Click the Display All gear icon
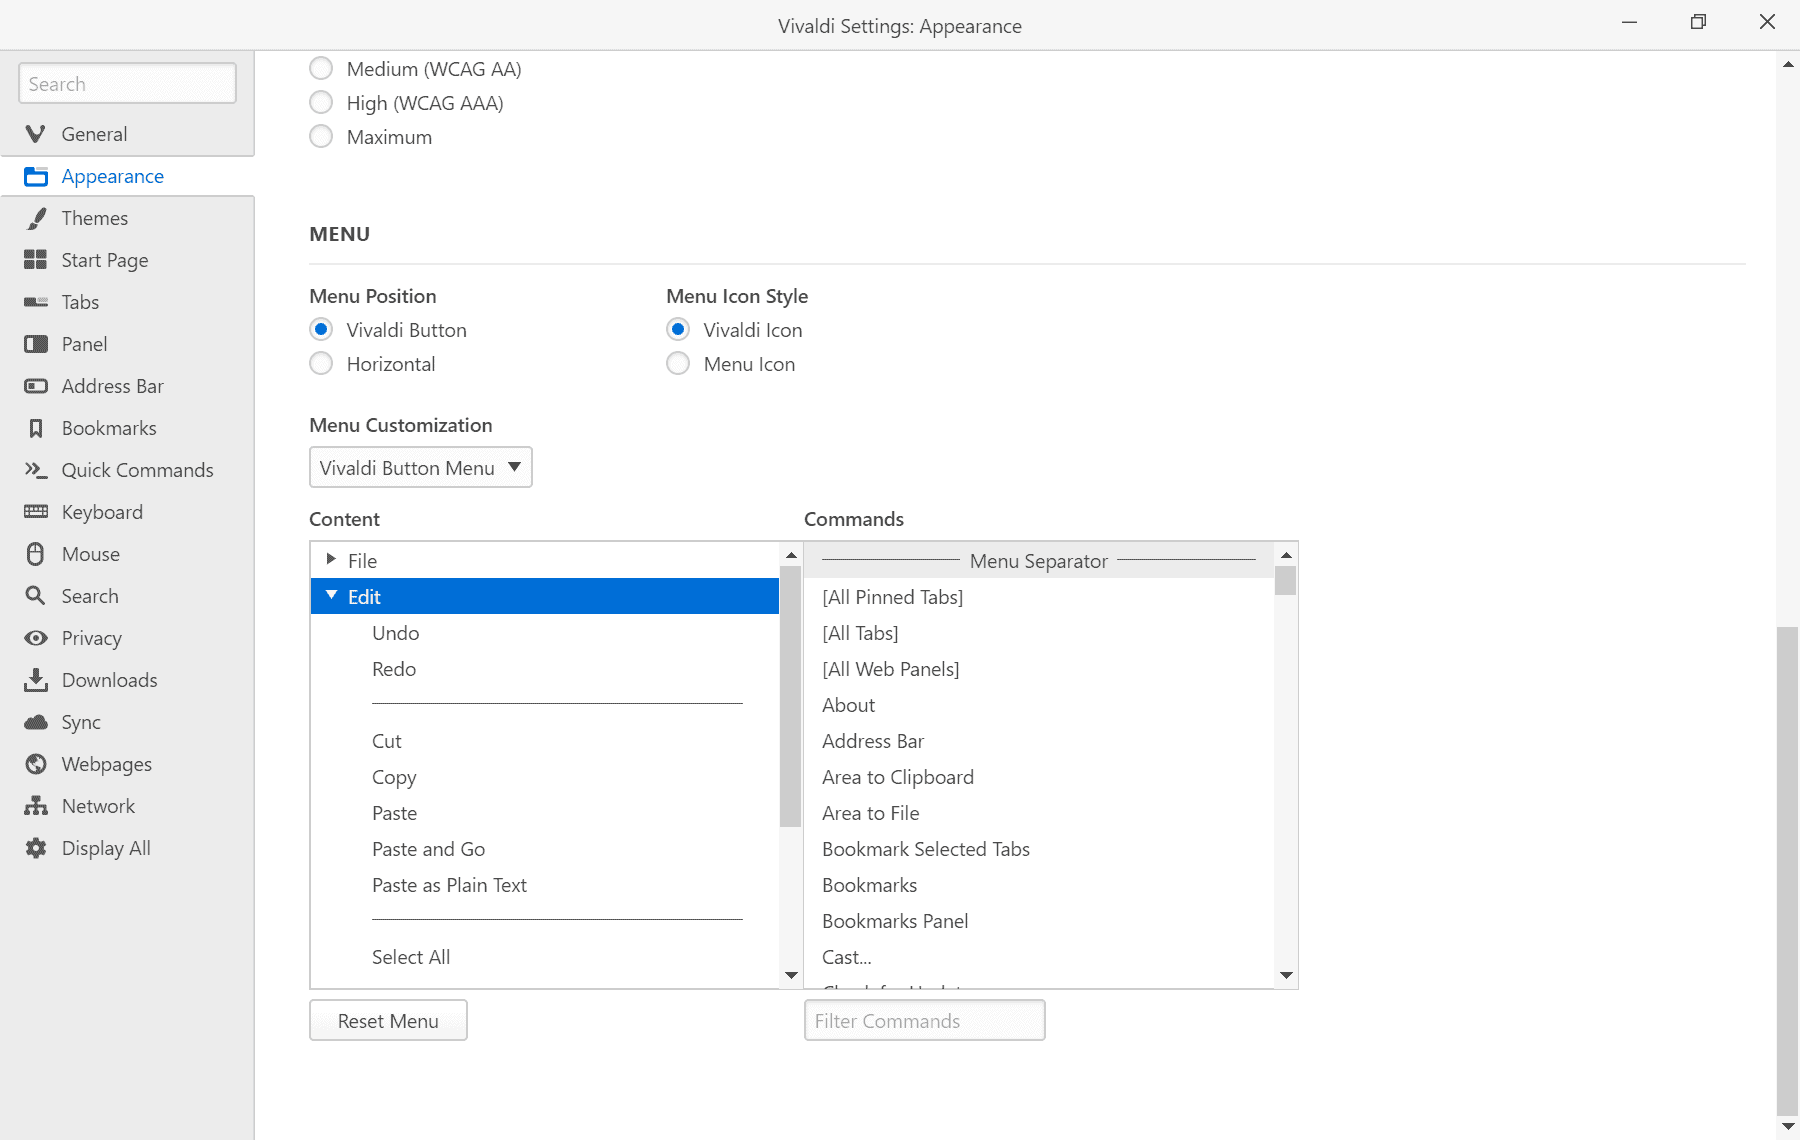This screenshot has height=1140, width=1800. [36, 848]
